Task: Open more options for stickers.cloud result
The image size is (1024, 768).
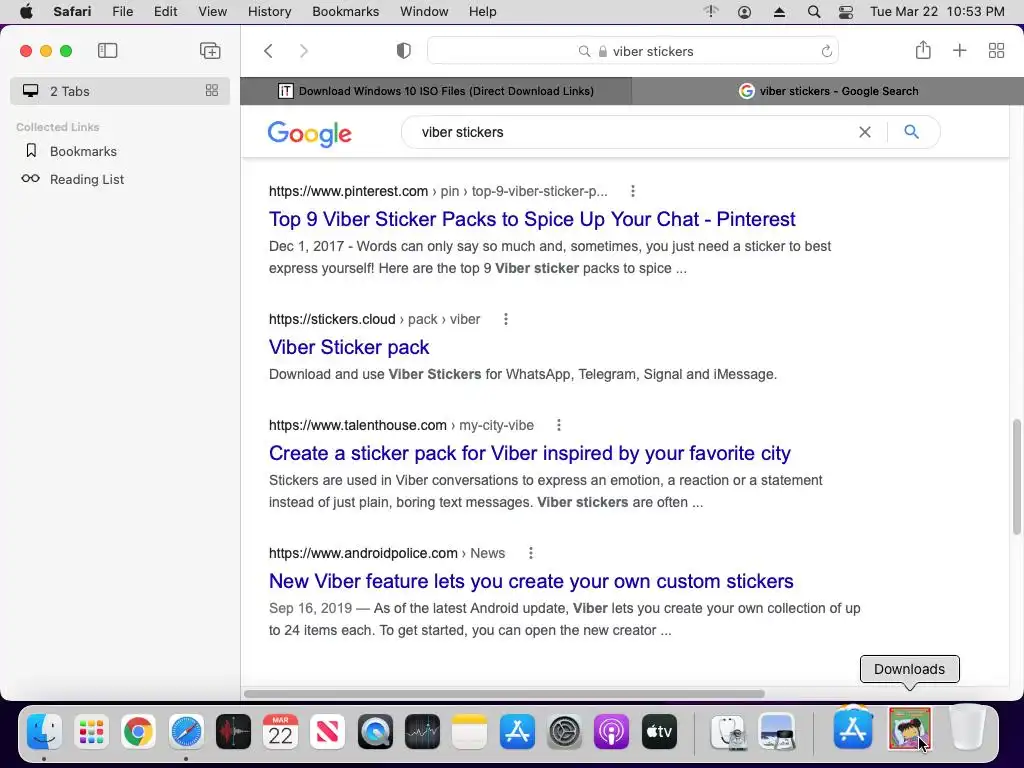Action: click(x=505, y=319)
